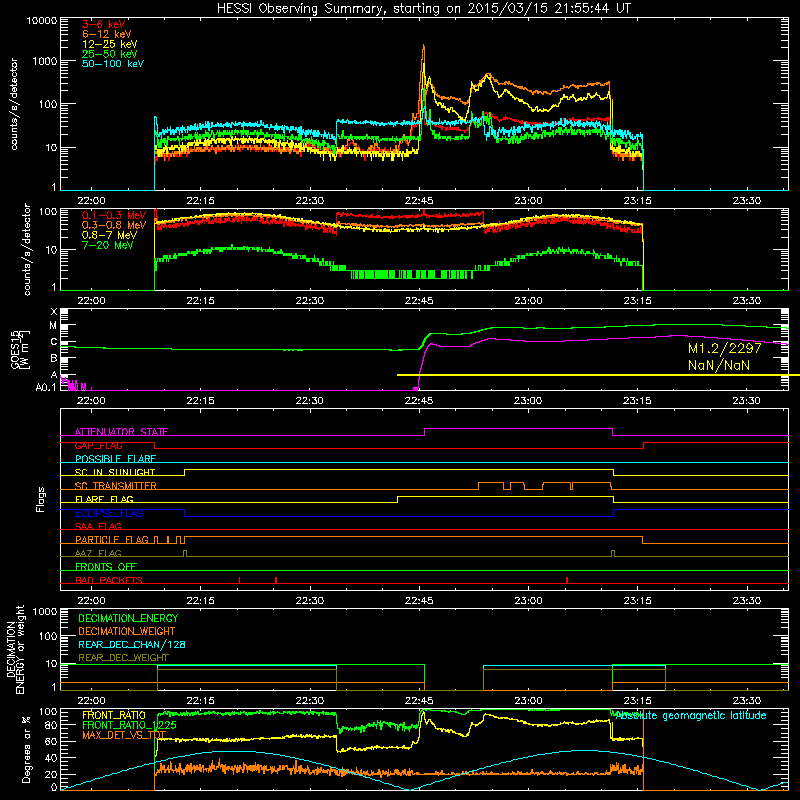Select the BAD_PACKETS flag label

tap(109, 580)
